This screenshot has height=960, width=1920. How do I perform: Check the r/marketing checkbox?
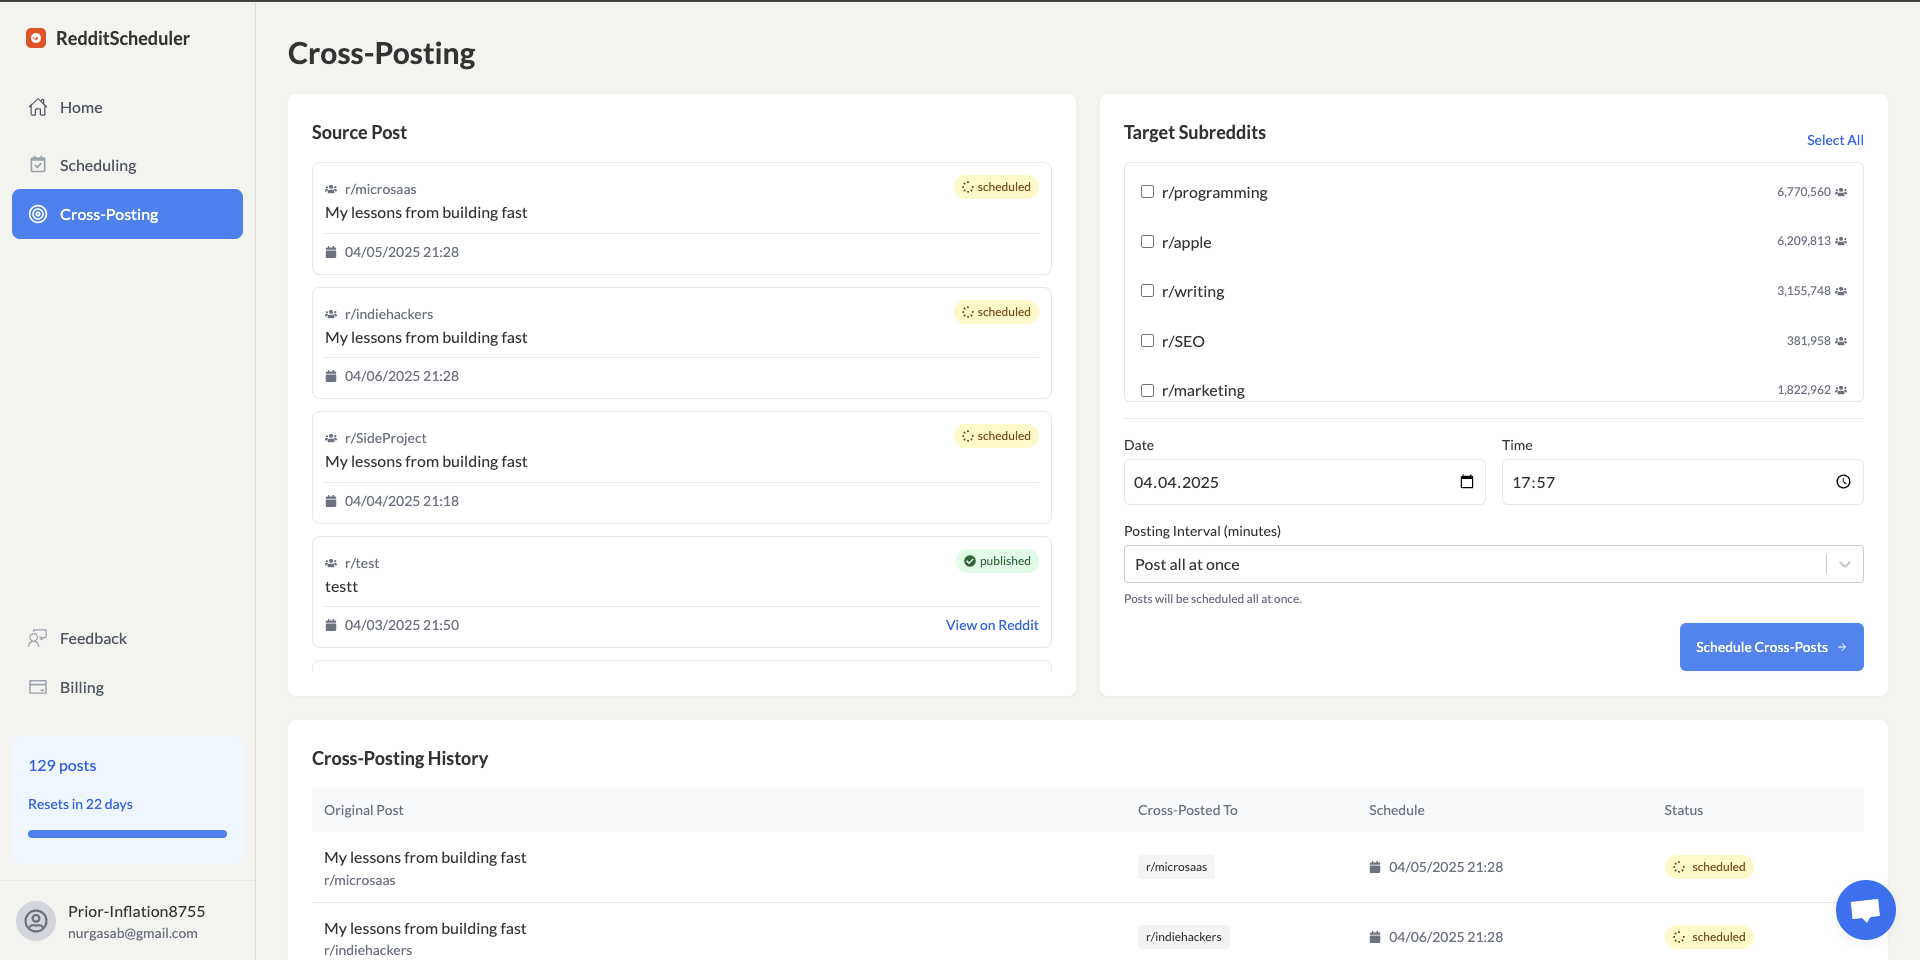[x=1147, y=390]
